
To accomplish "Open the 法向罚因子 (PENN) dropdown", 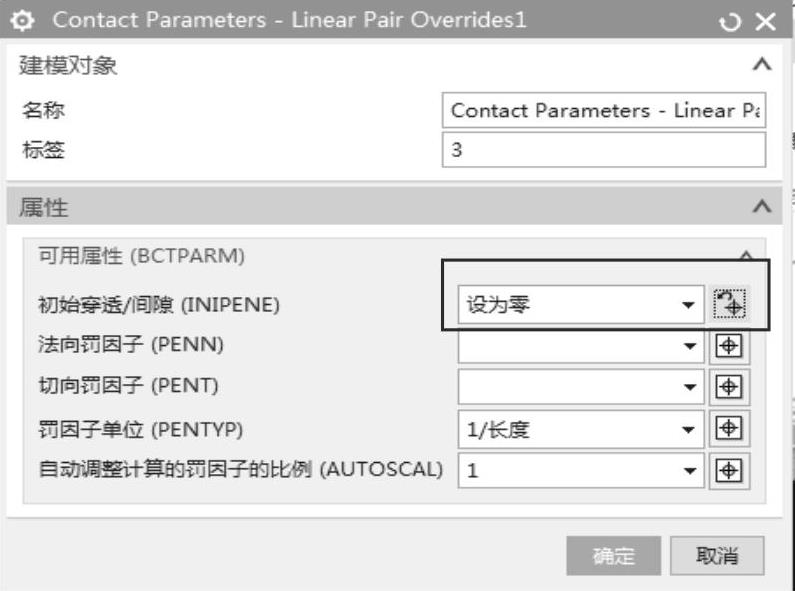I will (688, 346).
